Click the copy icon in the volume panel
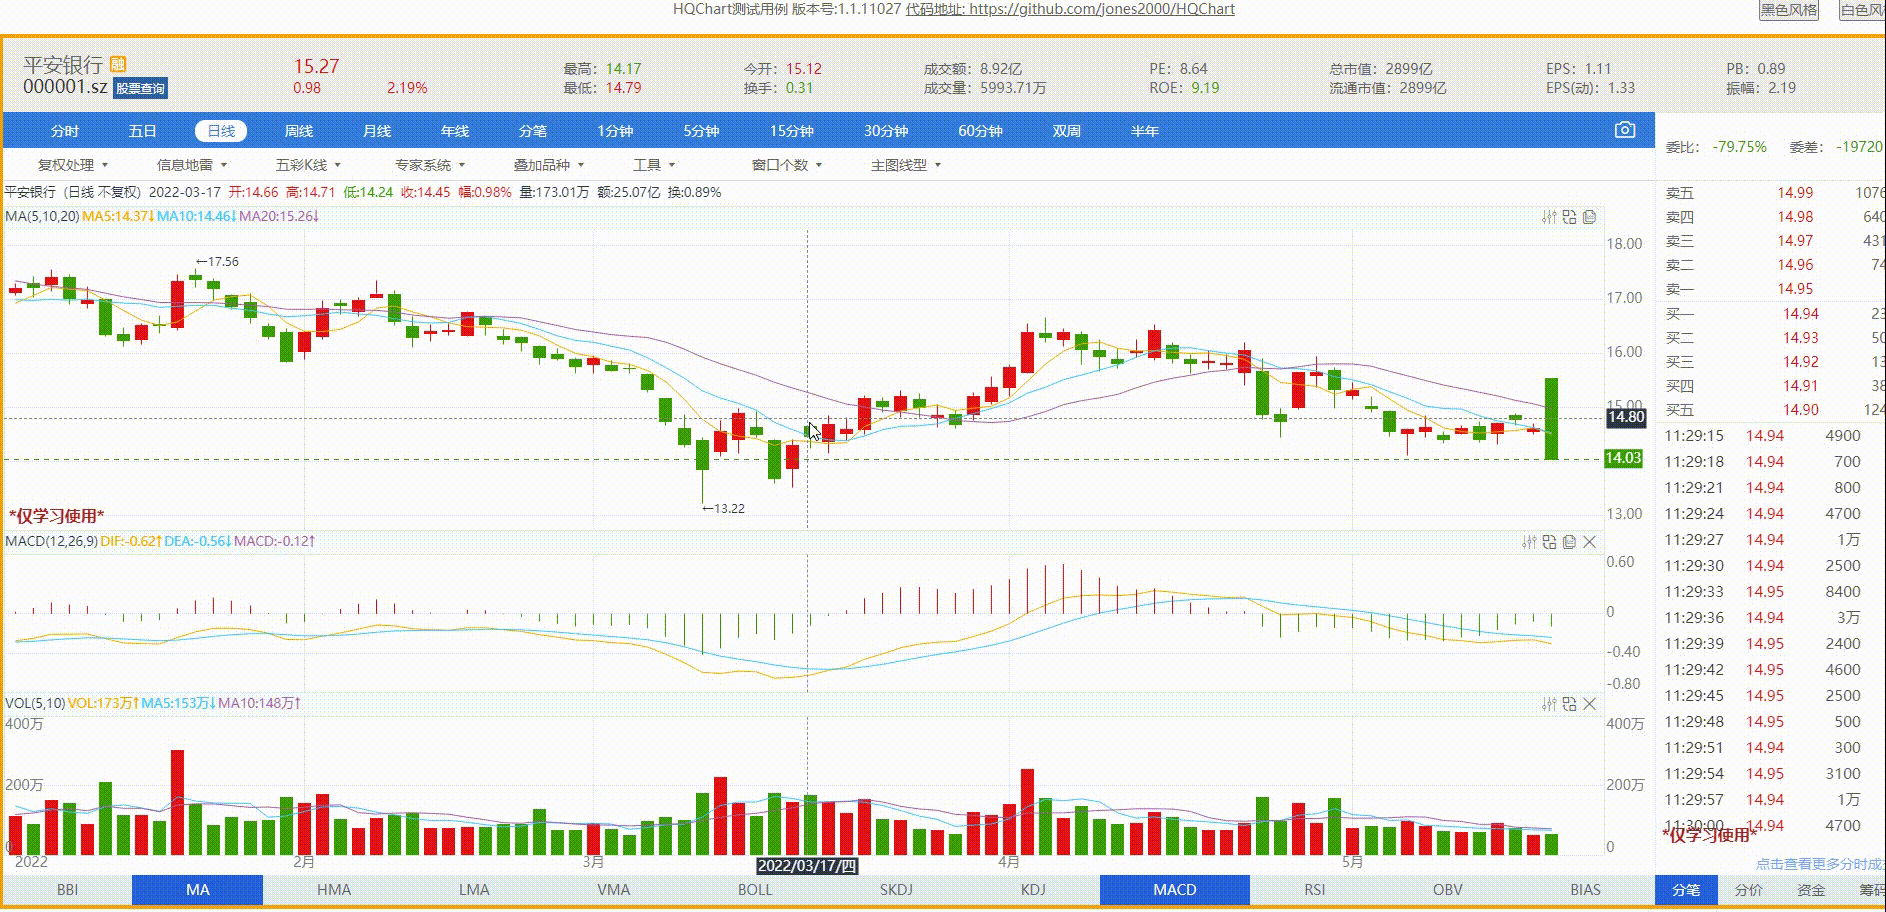 (1570, 703)
